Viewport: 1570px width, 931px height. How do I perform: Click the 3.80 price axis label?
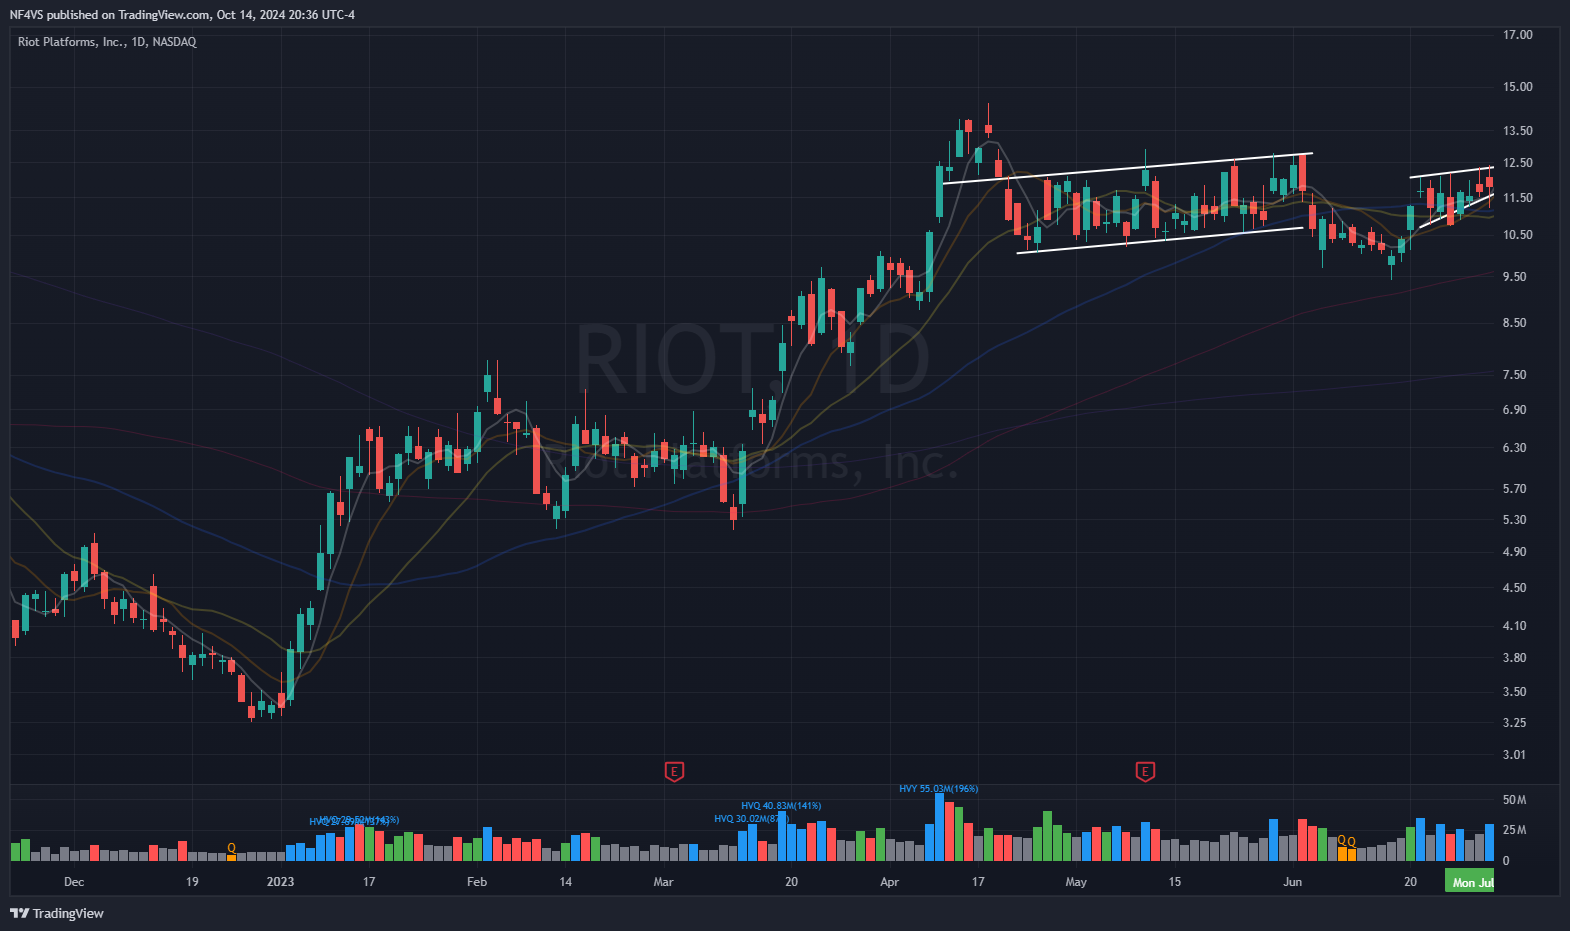(1514, 658)
